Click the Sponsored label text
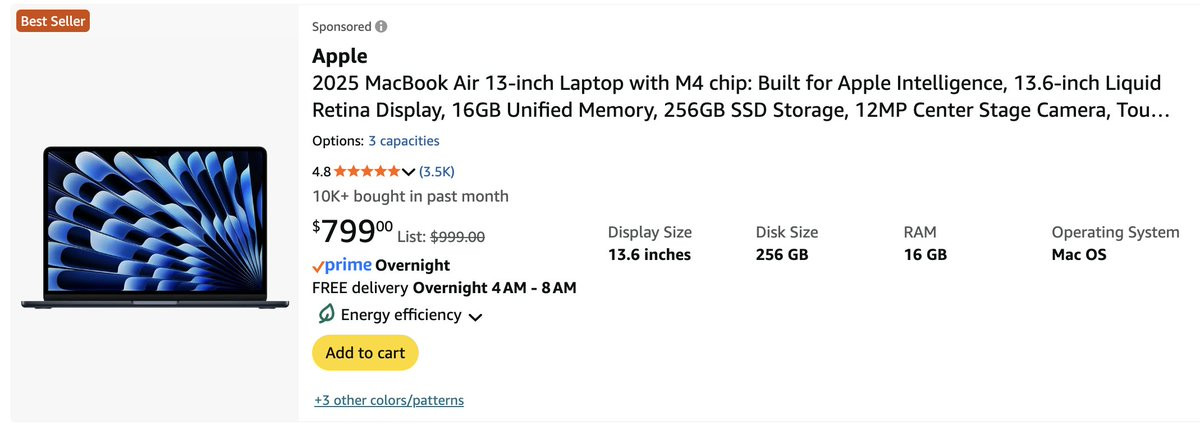1200x429 pixels. click(x=341, y=27)
